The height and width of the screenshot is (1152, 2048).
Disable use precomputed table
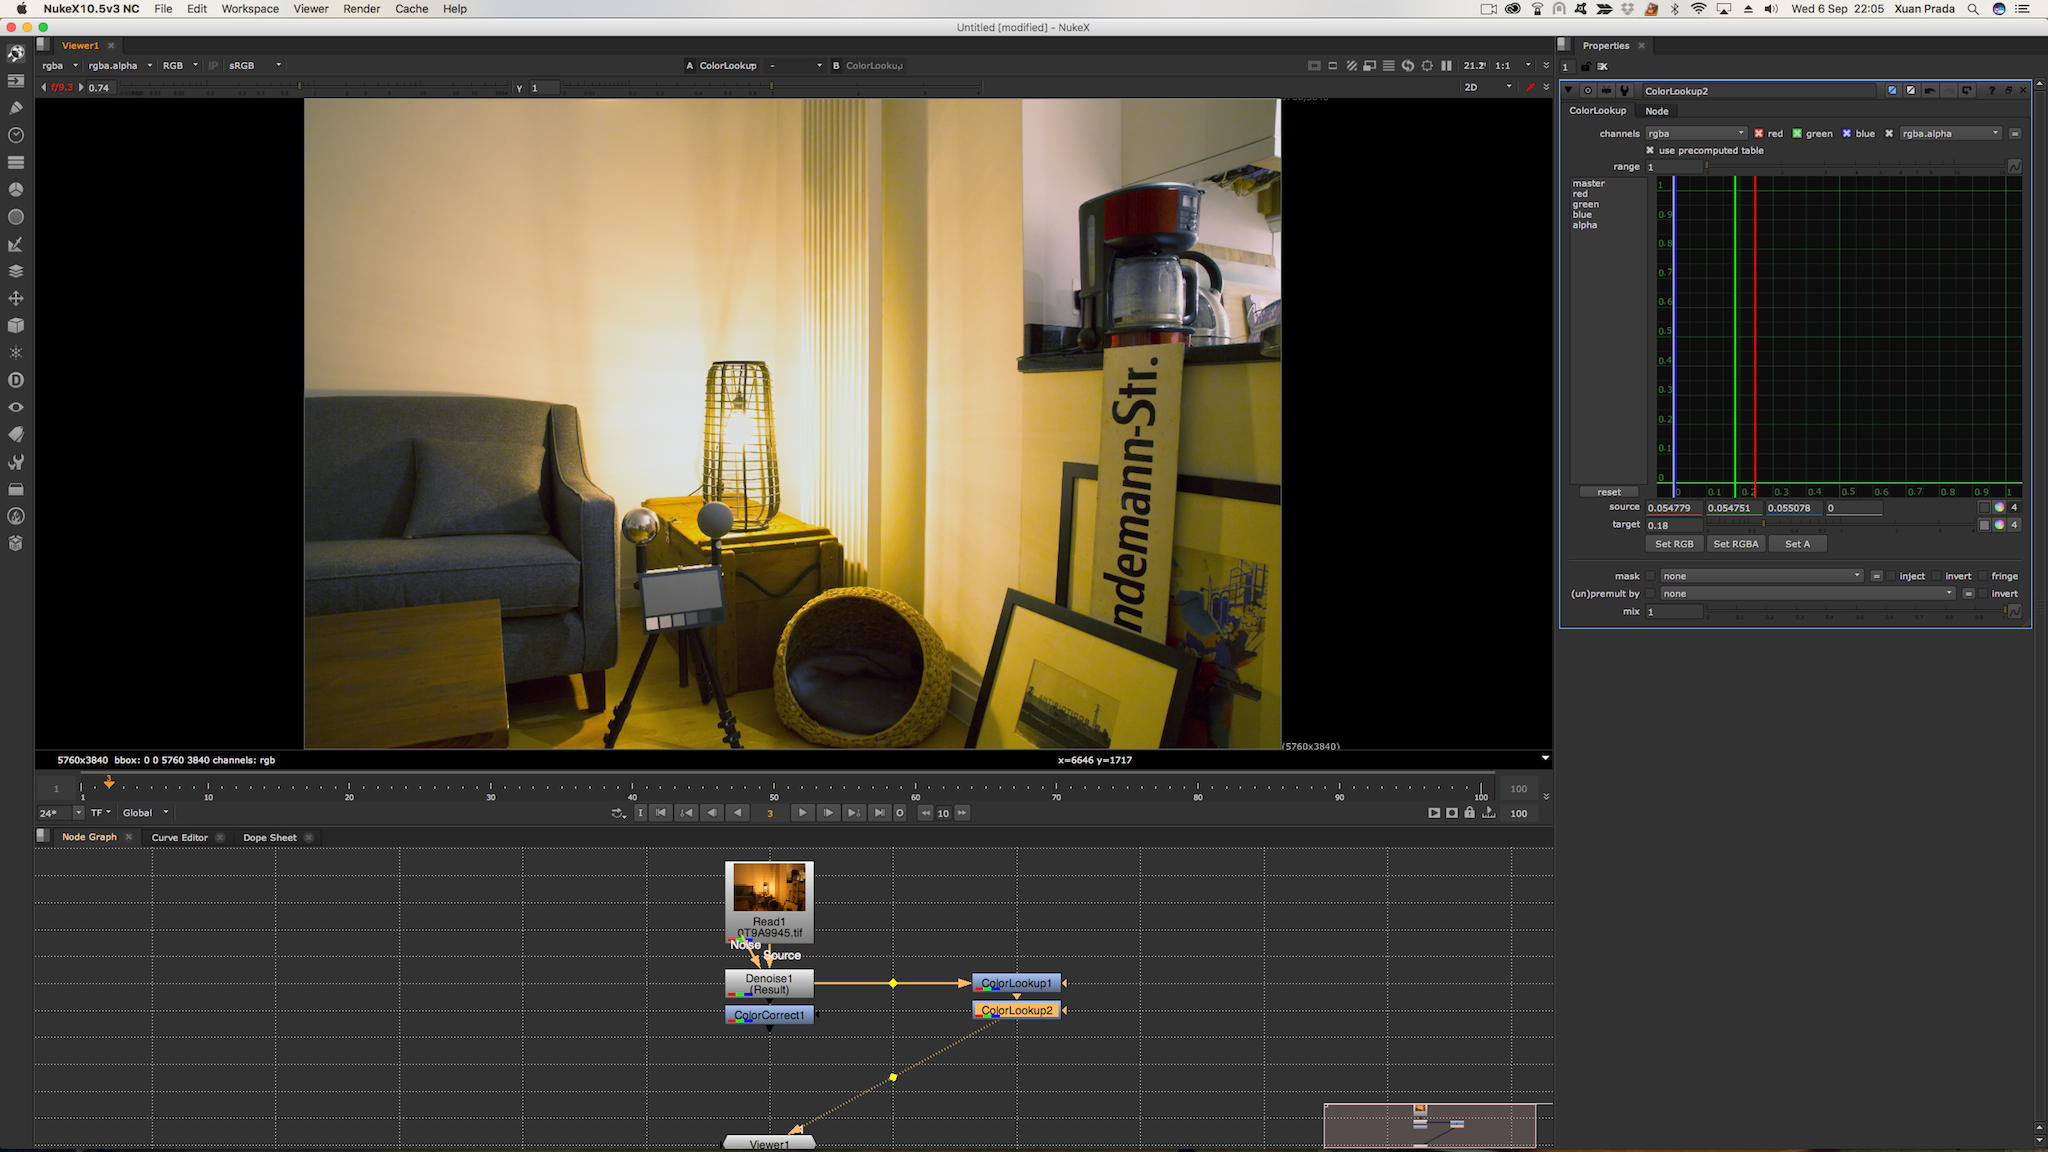[1650, 151]
